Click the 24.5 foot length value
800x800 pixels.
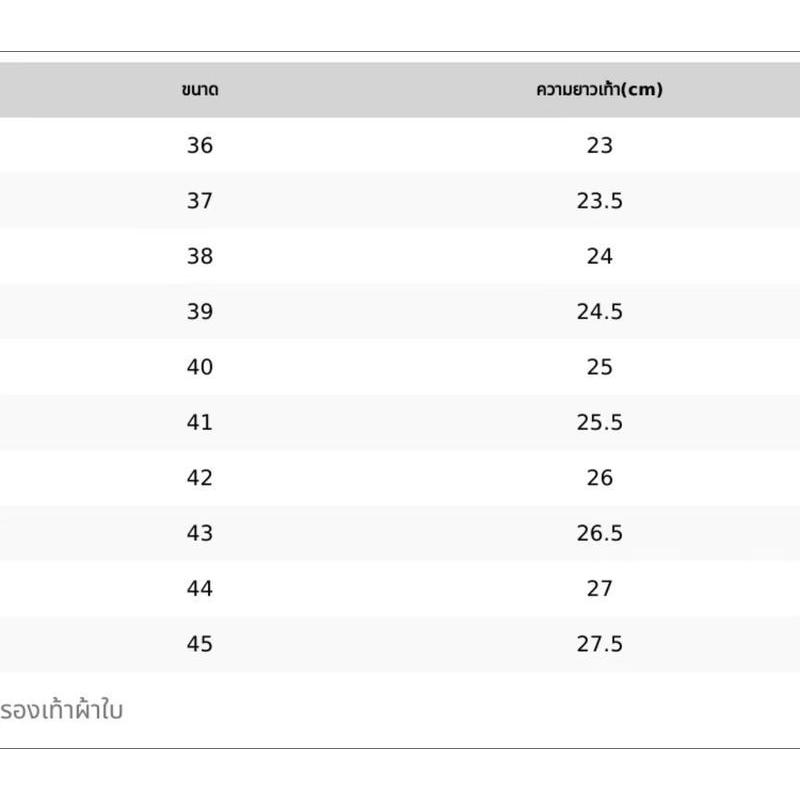pos(599,311)
